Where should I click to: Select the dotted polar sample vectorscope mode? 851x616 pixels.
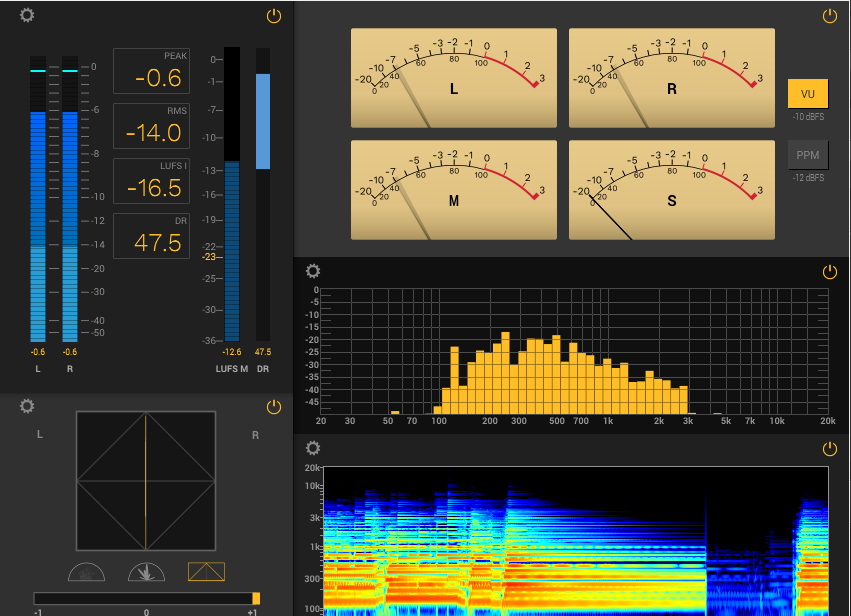click(86, 572)
